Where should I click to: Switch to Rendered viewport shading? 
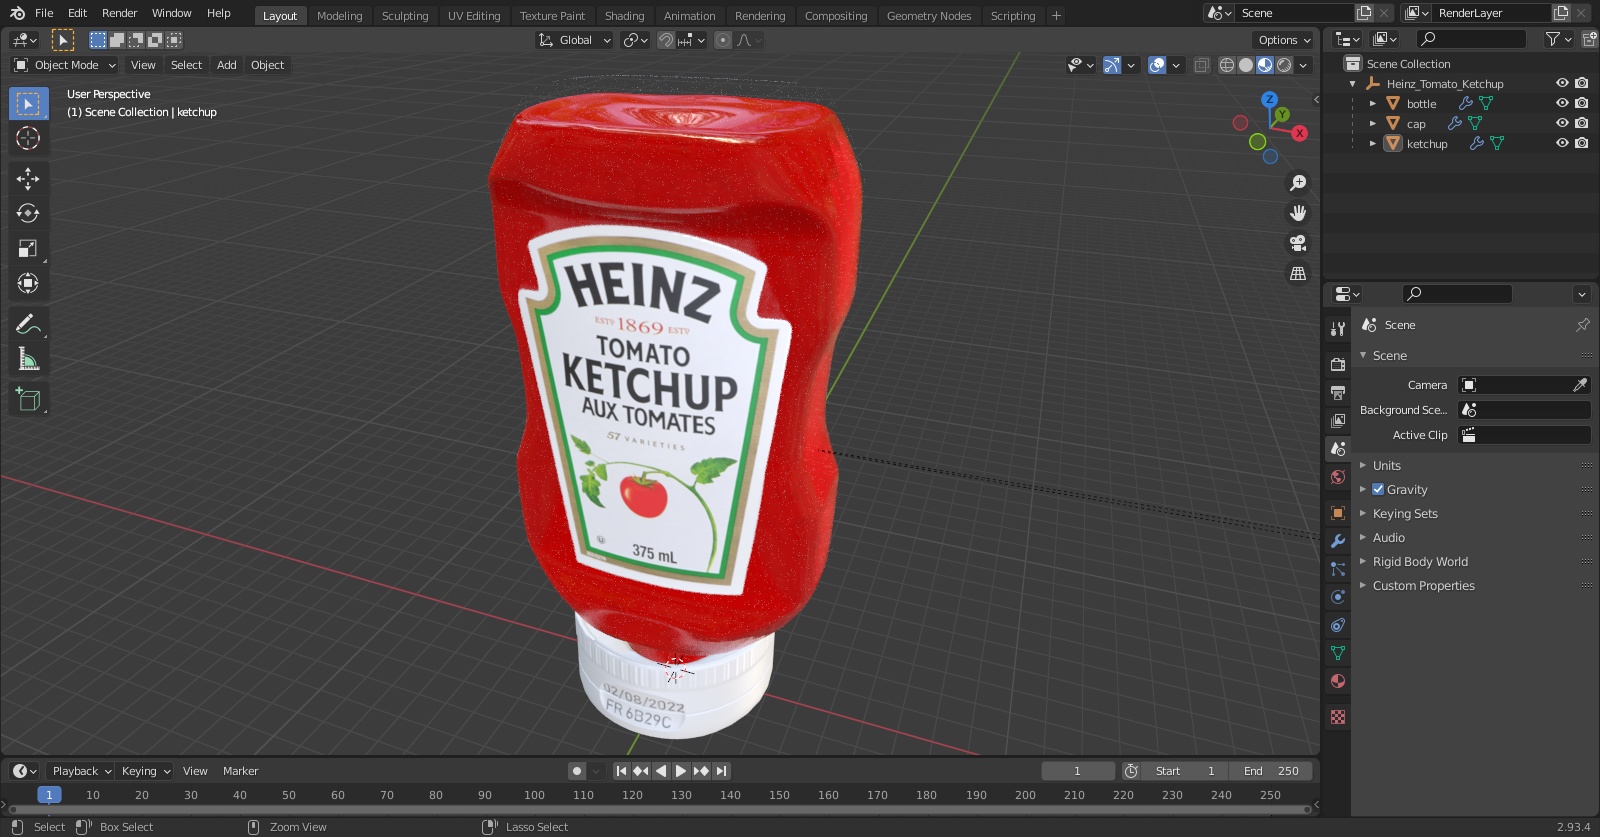[1284, 65]
